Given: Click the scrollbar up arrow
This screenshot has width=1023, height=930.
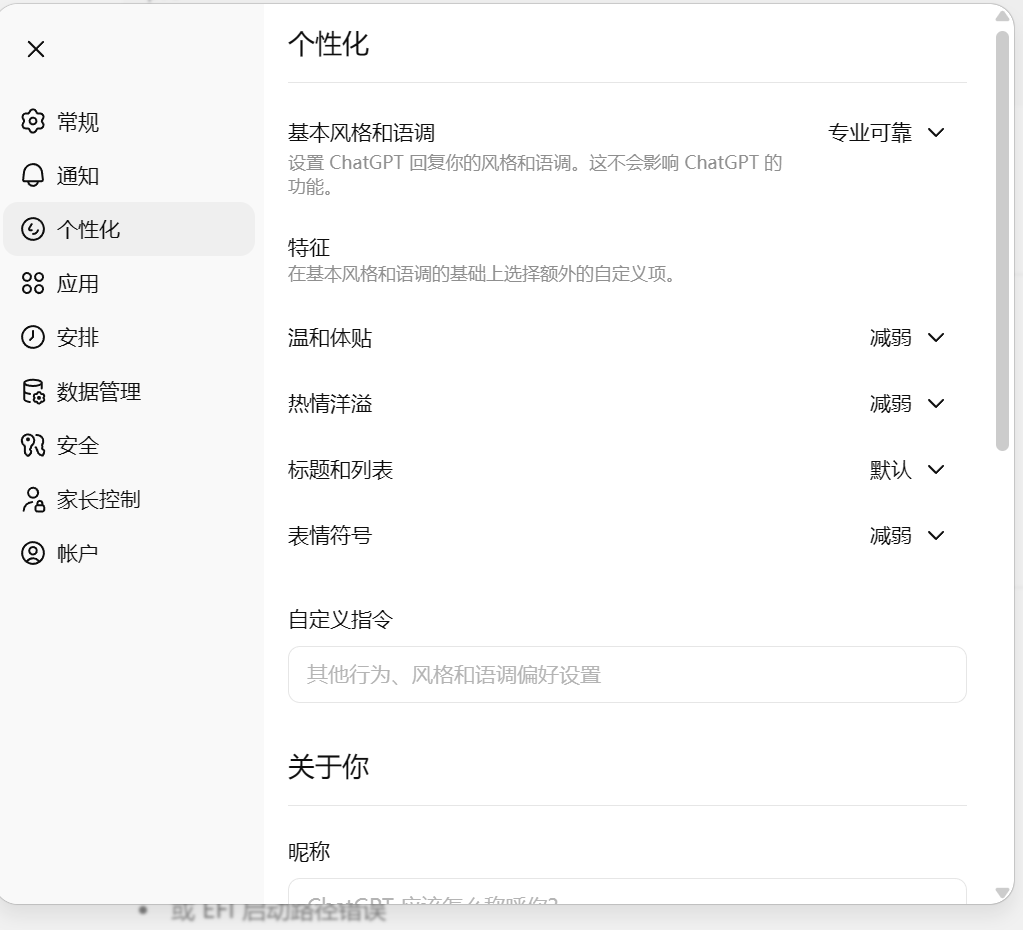Looking at the screenshot, I should 1003,16.
